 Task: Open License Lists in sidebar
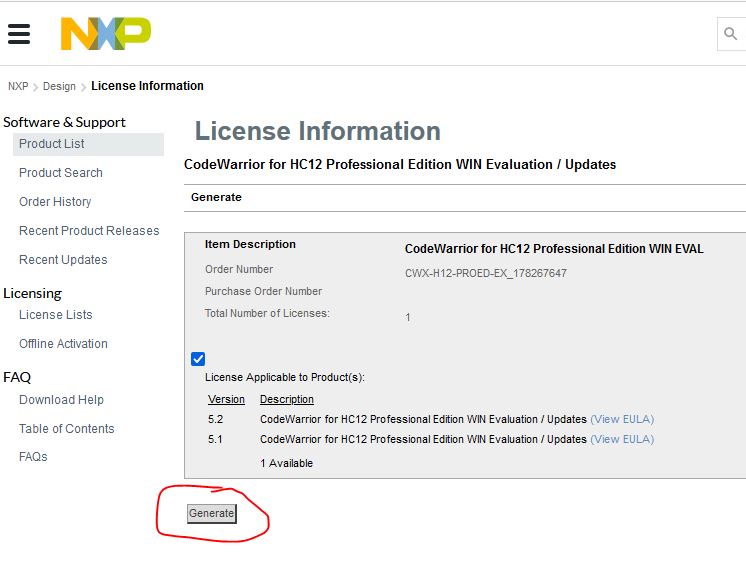click(56, 314)
